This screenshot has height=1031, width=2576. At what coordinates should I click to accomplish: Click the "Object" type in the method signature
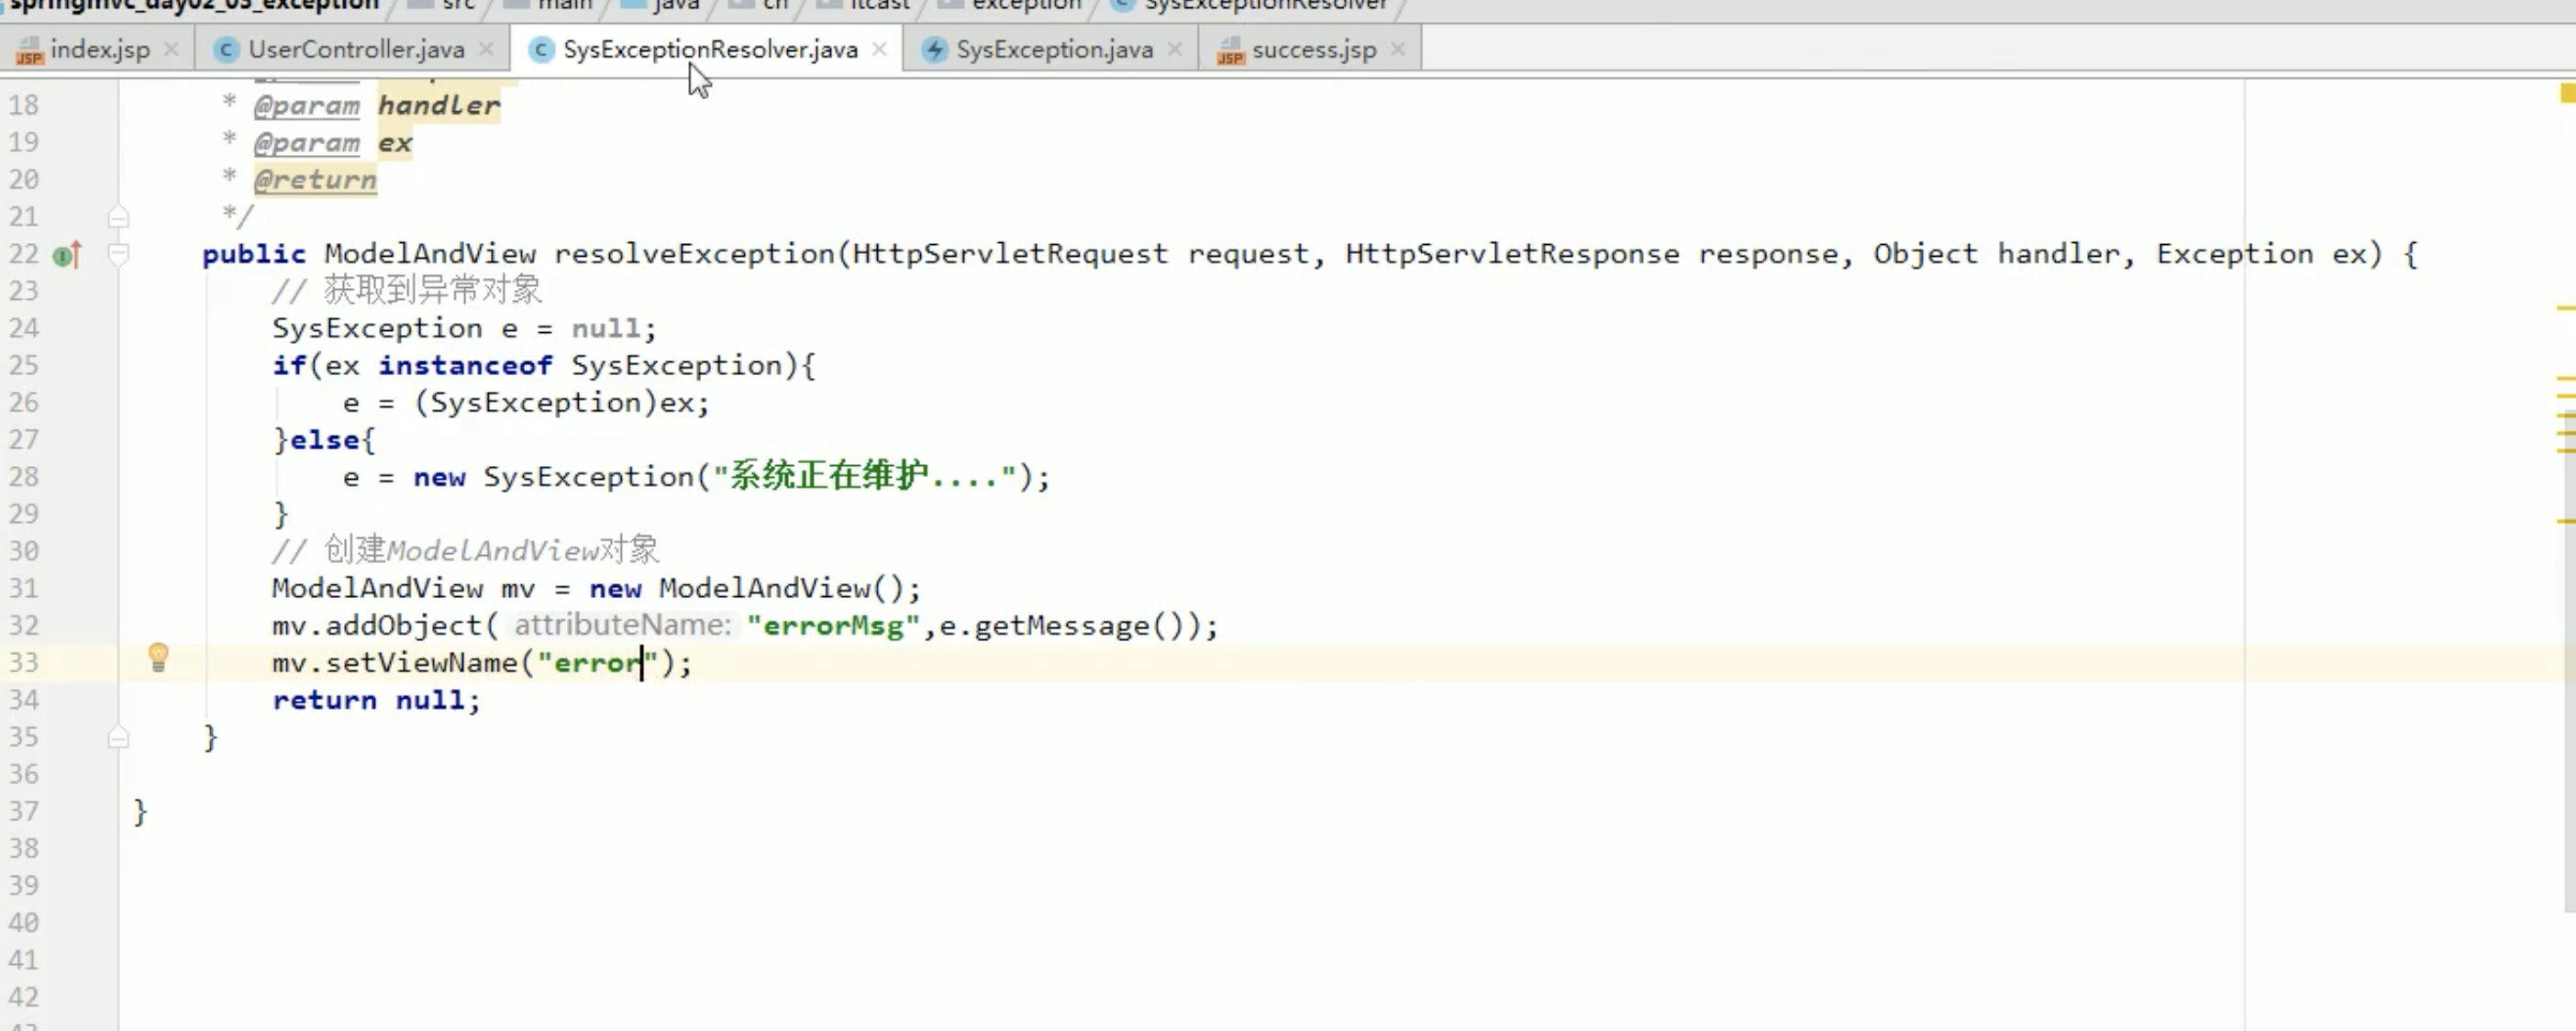[x=1925, y=254]
